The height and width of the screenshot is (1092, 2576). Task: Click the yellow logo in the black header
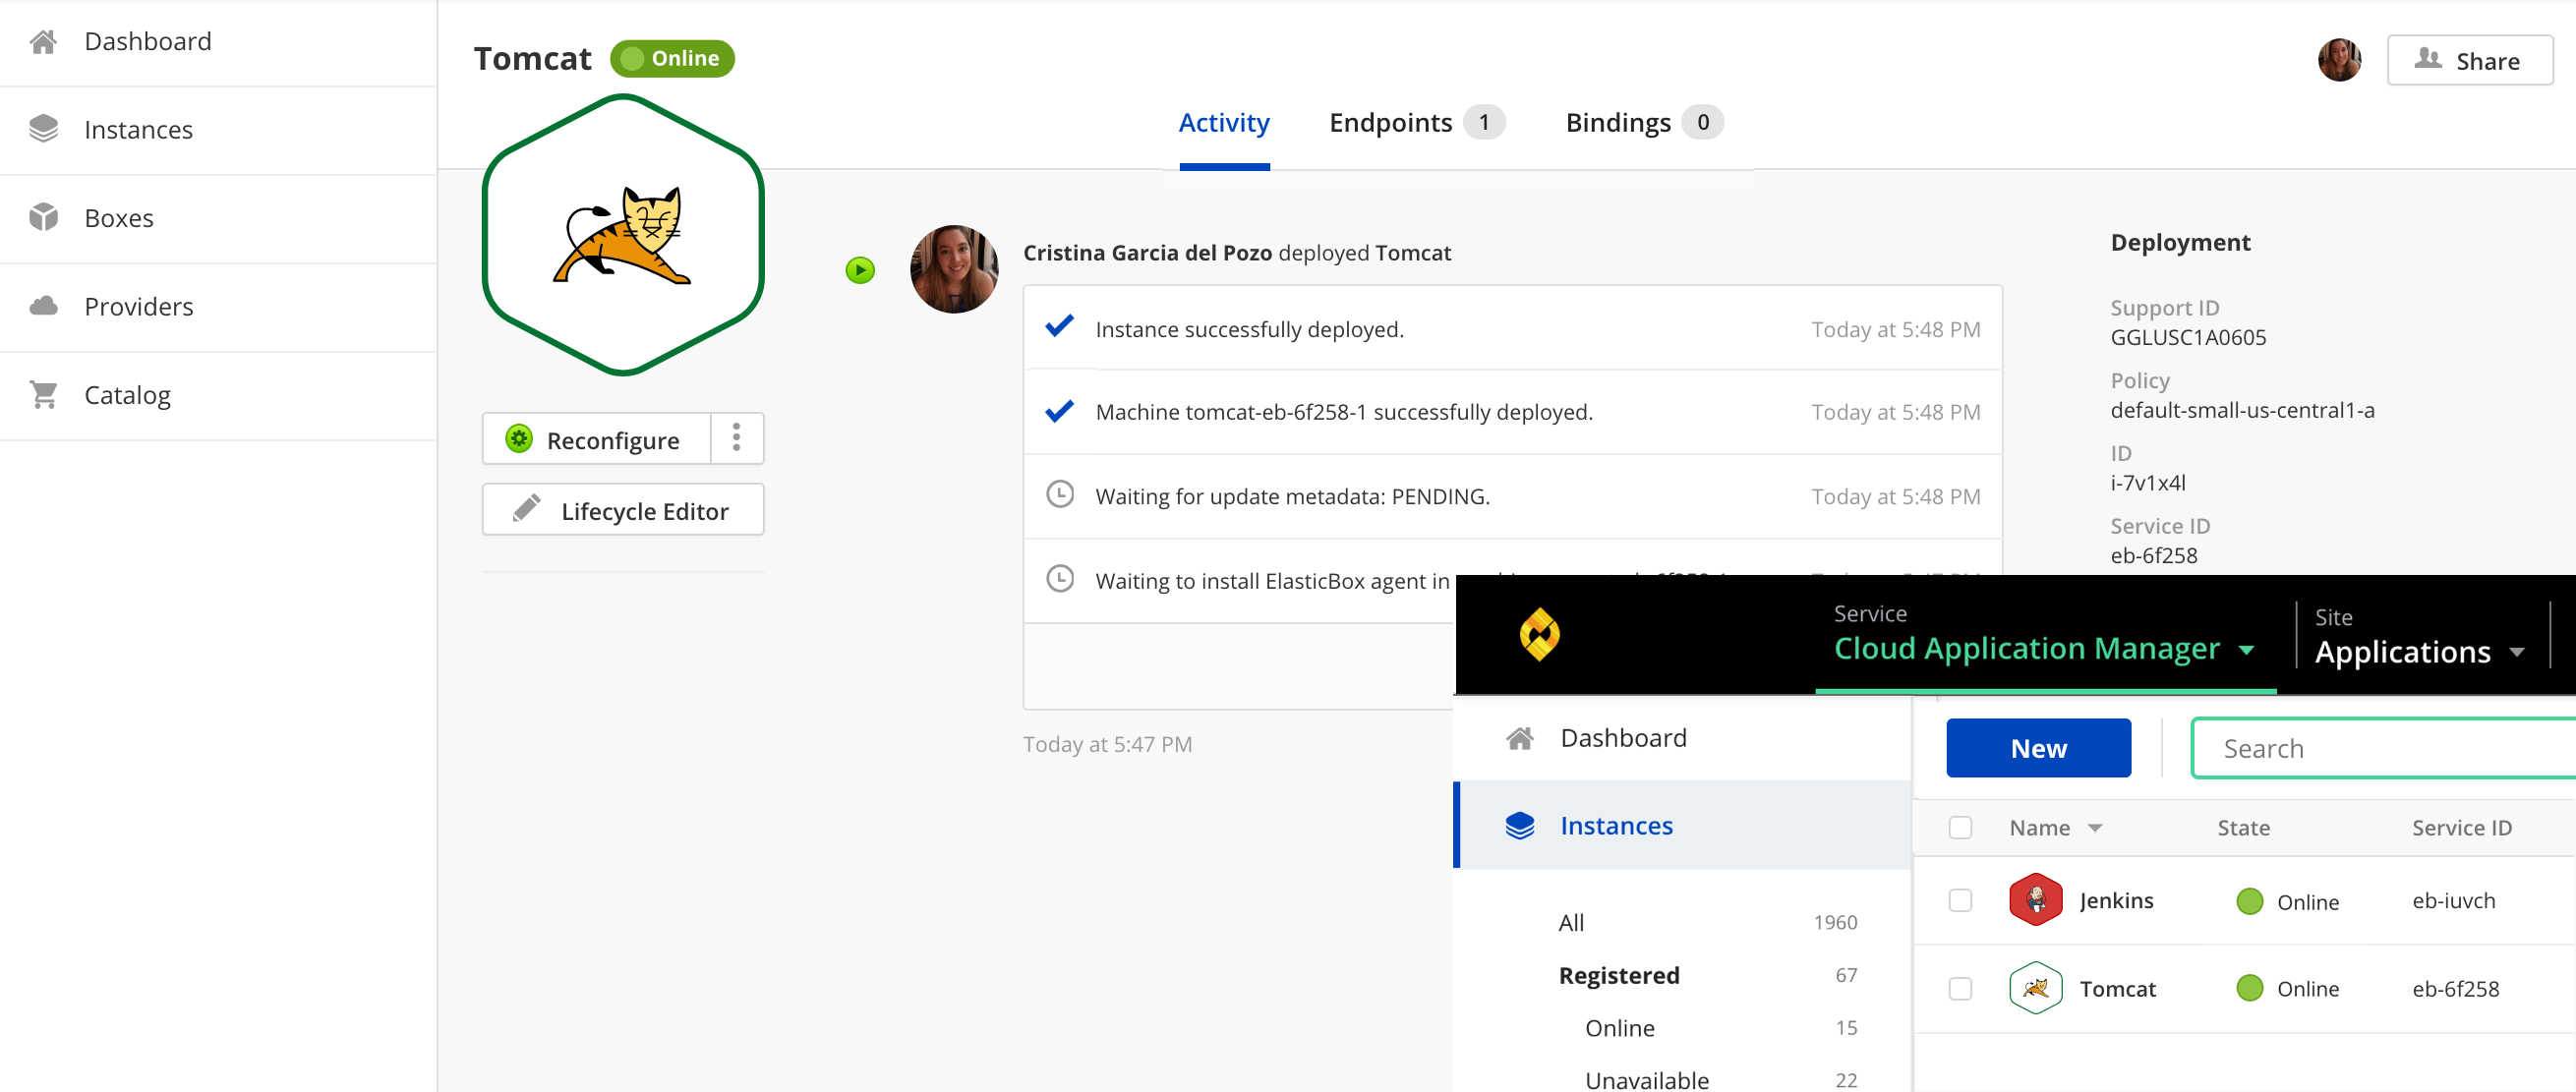(x=1540, y=634)
